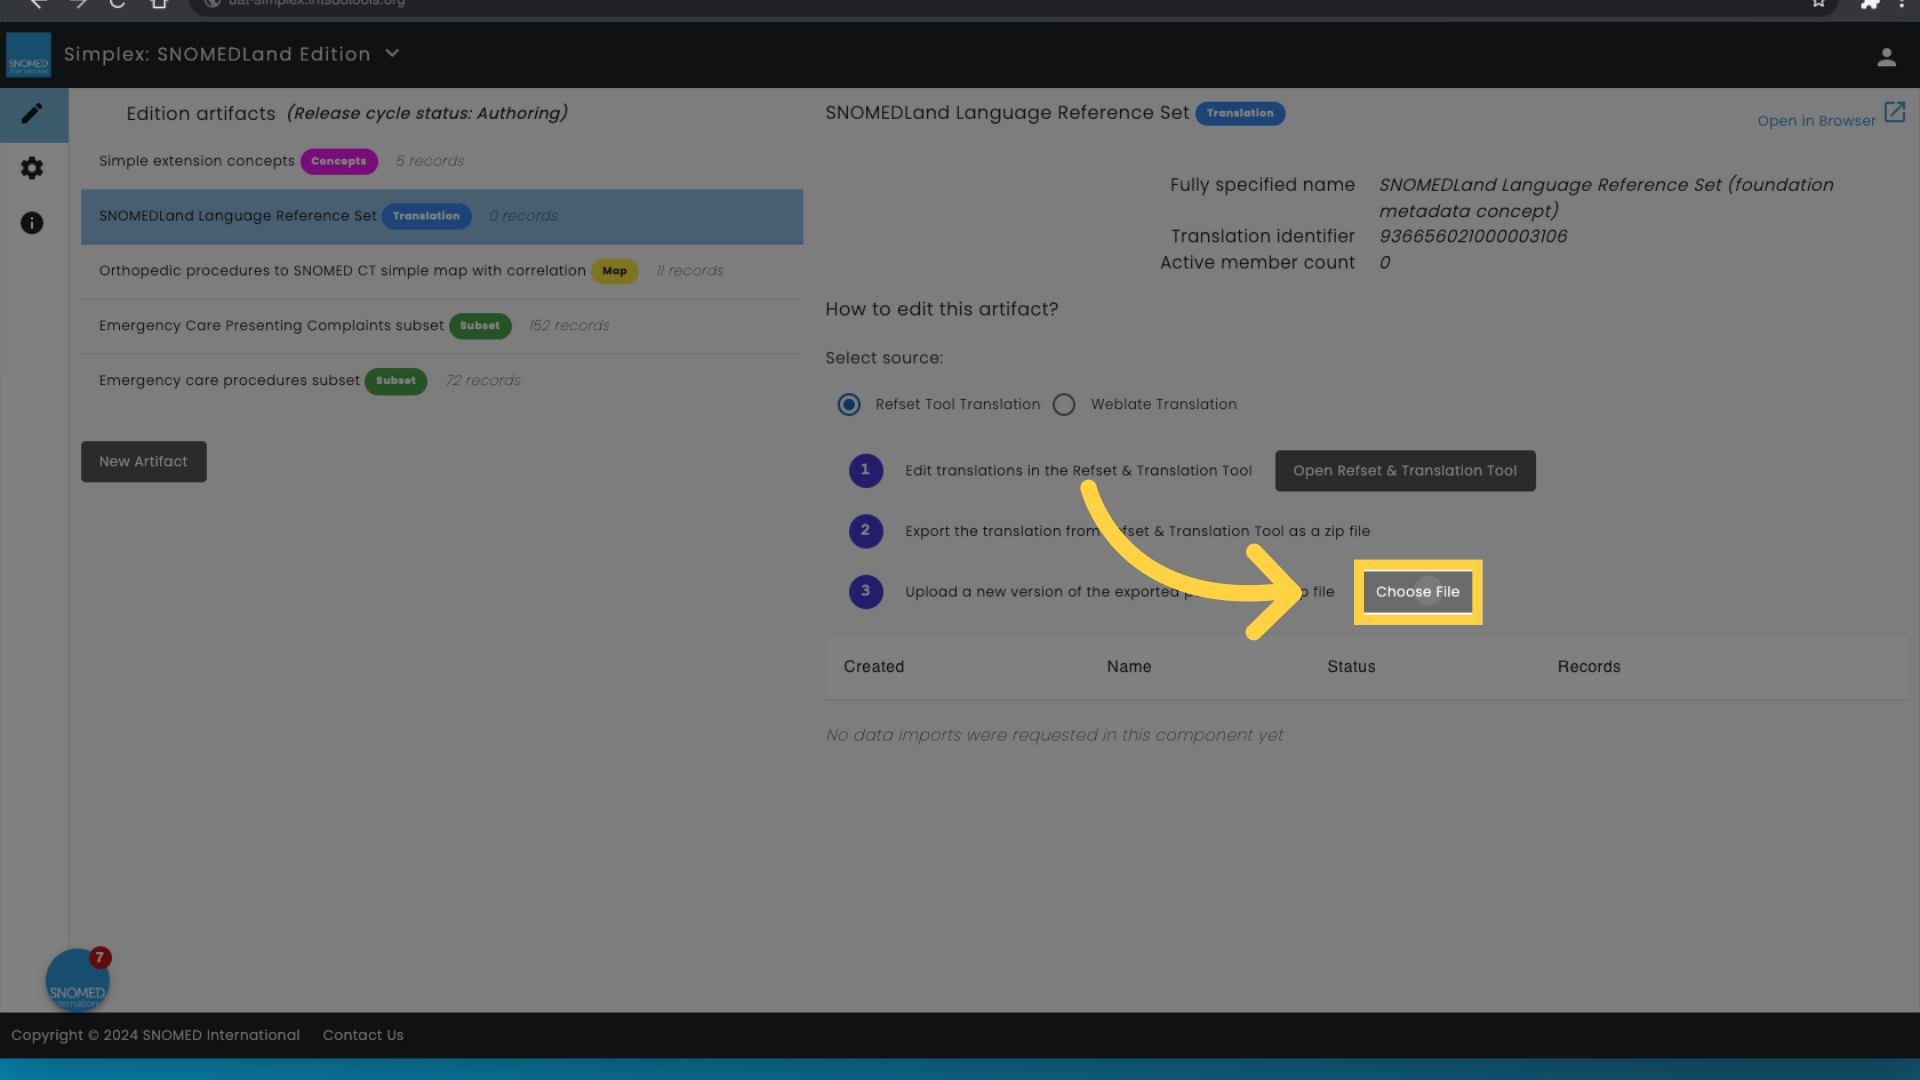1920x1080 pixels.
Task: Select the Simple extension concepts artifact
Action: point(196,161)
